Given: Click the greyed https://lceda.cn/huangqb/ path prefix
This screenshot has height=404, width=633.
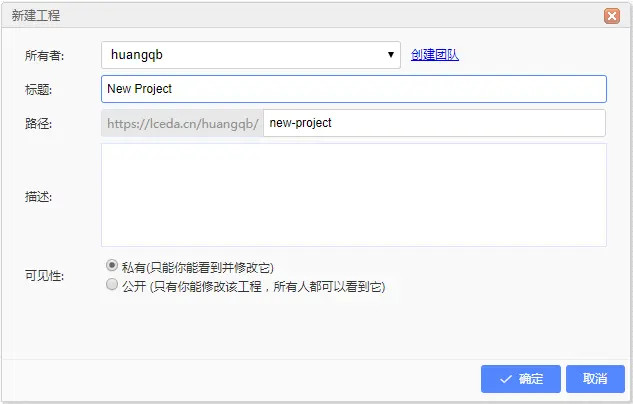Looking at the screenshot, I should pyautogui.click(x=182, y=123).
